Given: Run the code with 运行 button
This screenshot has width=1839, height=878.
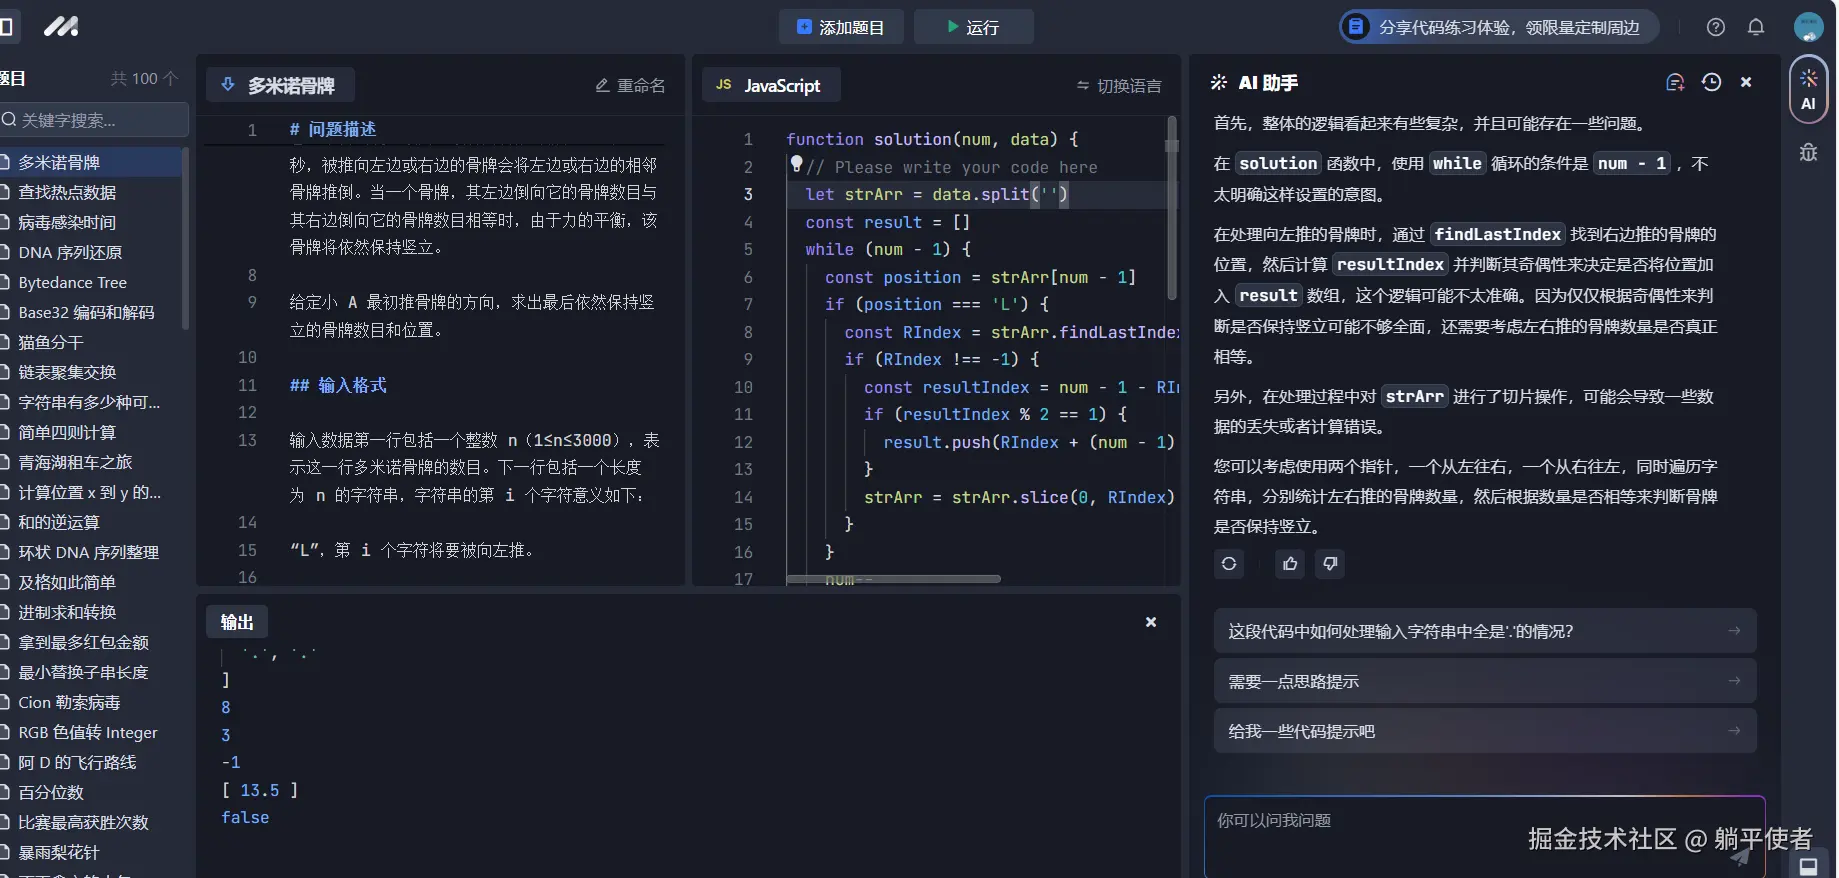Looking at the screenshot, I should click(x=973, y=27).
